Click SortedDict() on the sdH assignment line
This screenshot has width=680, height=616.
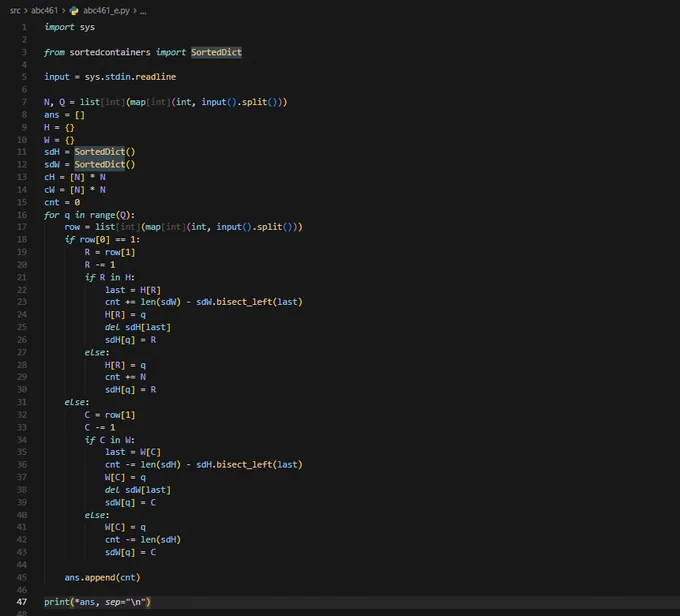coord(105,151)
